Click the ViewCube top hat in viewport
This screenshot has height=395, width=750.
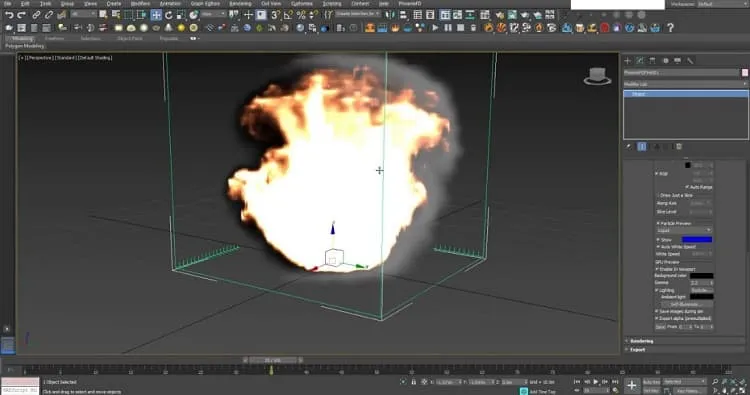click(x=597, y=77)
